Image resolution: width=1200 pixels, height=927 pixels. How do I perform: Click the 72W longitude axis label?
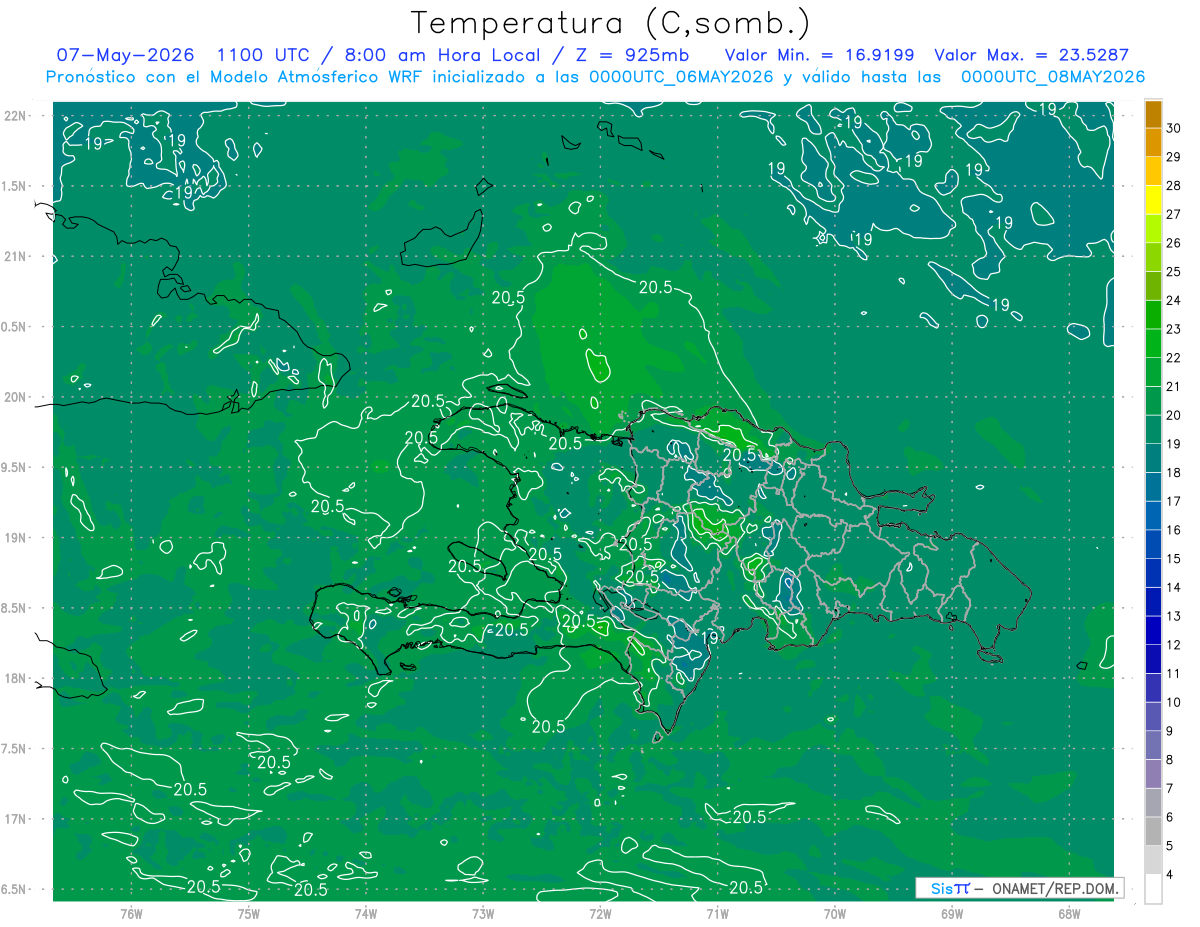pyautogui.click(x=600, y=913)
